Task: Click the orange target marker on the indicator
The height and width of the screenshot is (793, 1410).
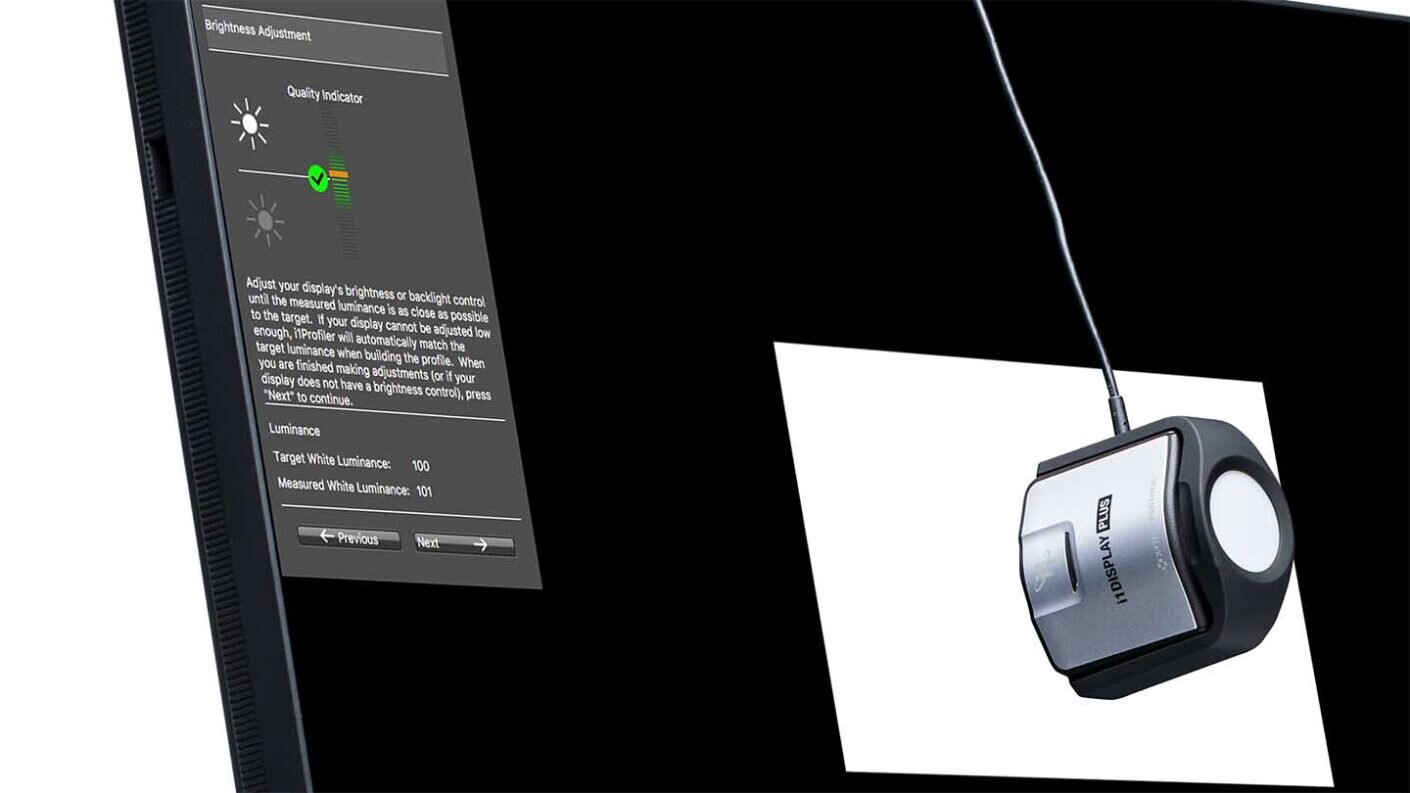Action: (337, 172)
